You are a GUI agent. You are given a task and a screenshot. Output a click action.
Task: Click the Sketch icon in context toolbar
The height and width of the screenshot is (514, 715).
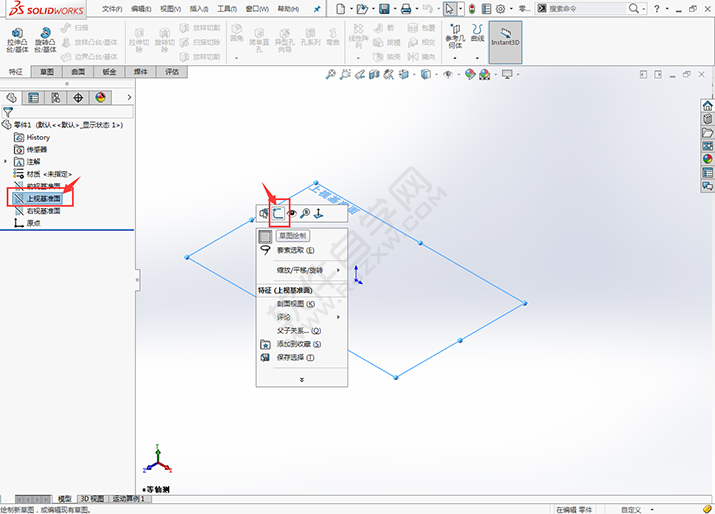[278, 213]
